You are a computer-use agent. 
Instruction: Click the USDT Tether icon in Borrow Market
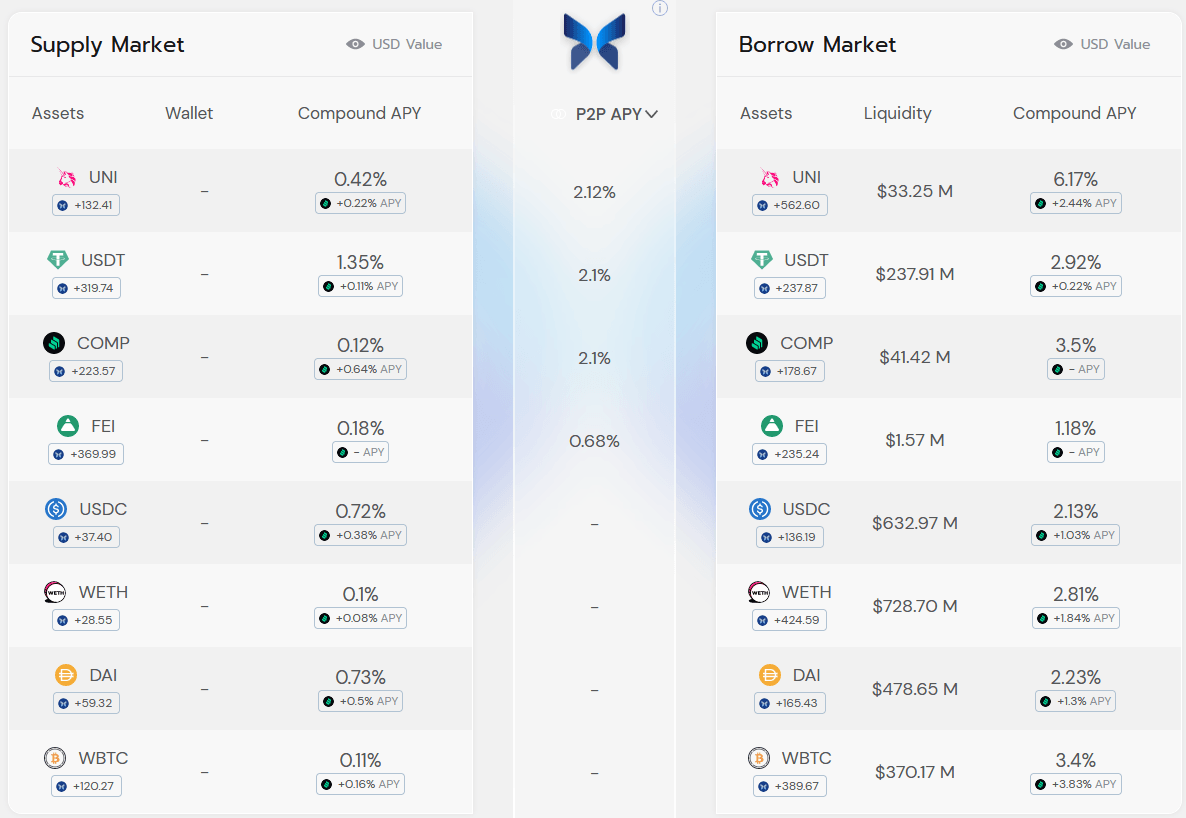[762, 260]
